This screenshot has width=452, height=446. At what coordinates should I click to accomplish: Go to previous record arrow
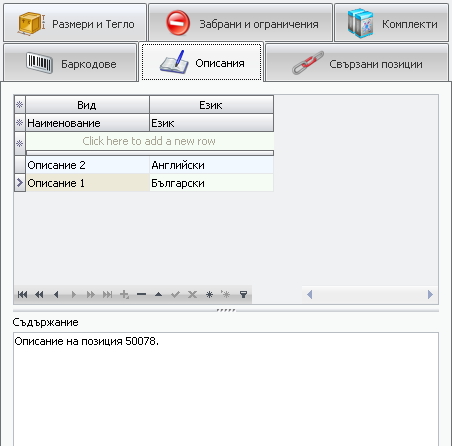pyautogui.click(x=56, y=294)
